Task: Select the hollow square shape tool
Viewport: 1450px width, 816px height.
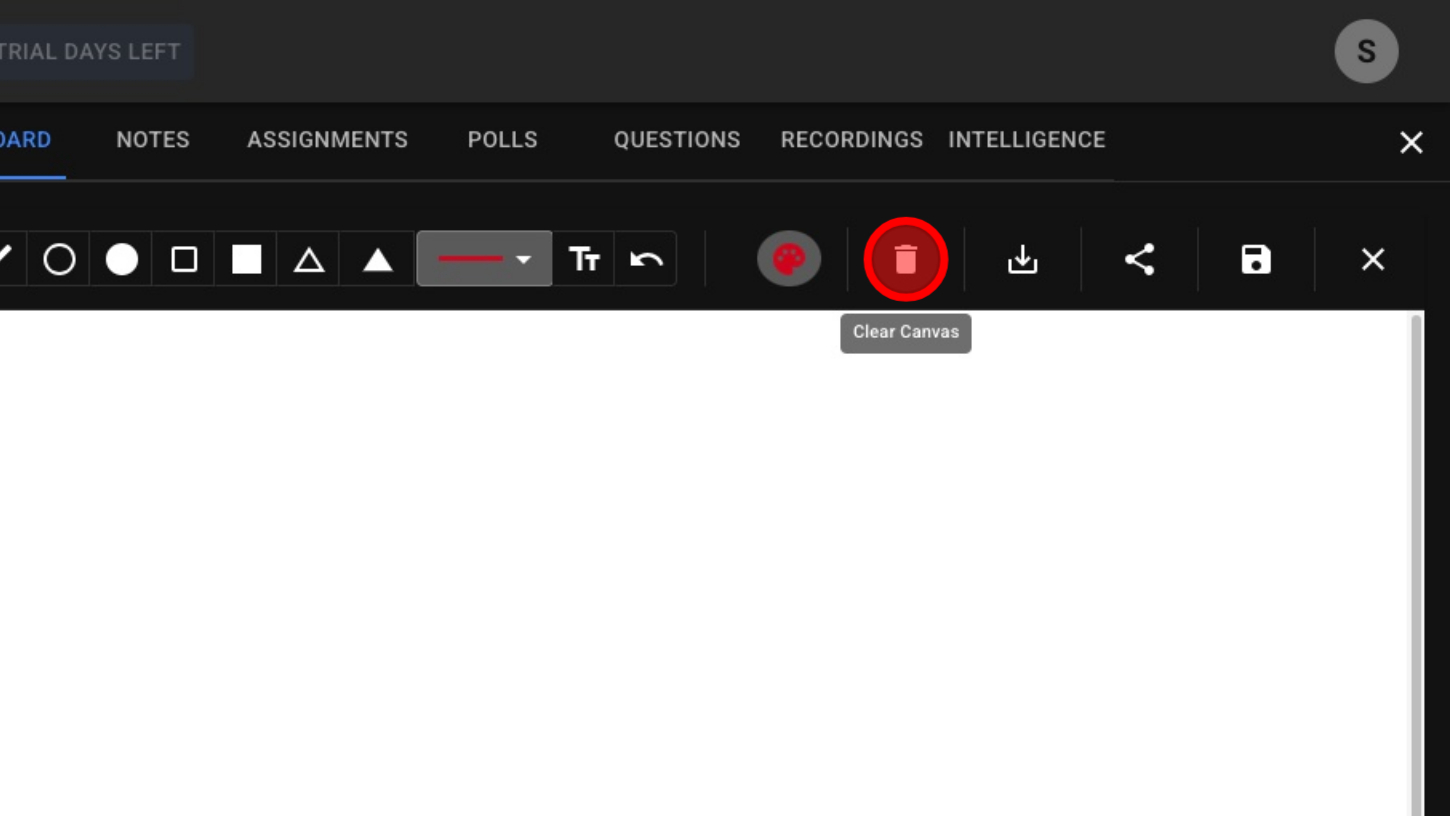Action: 184,260
